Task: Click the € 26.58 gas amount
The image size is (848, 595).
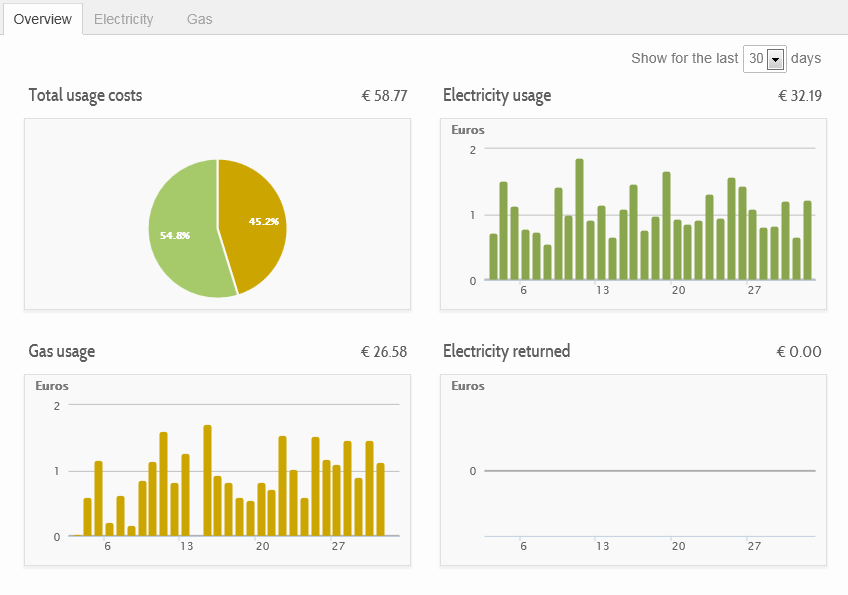Action: pos(384,352)
